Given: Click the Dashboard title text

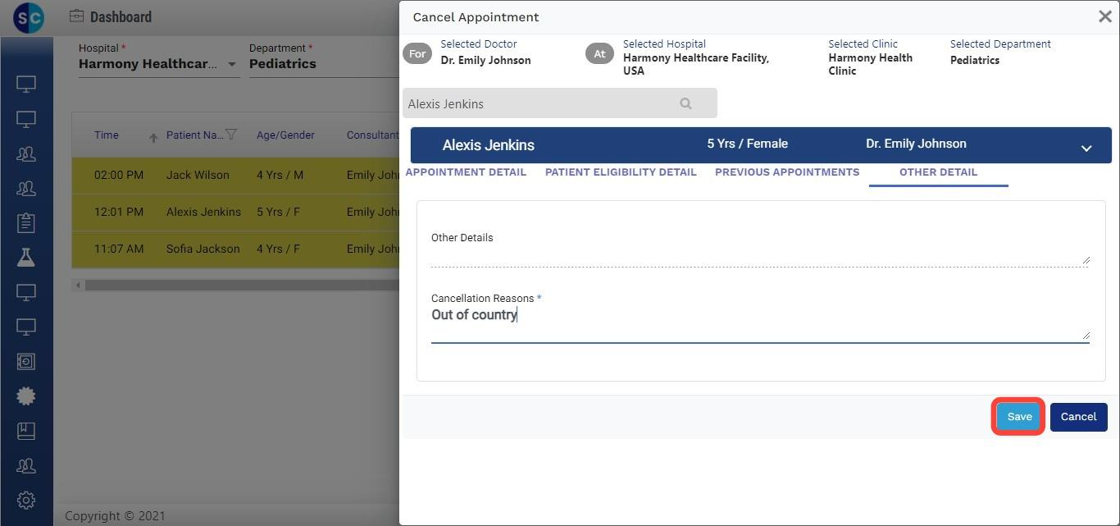Looking at the screenshot, I should (121, 17).
